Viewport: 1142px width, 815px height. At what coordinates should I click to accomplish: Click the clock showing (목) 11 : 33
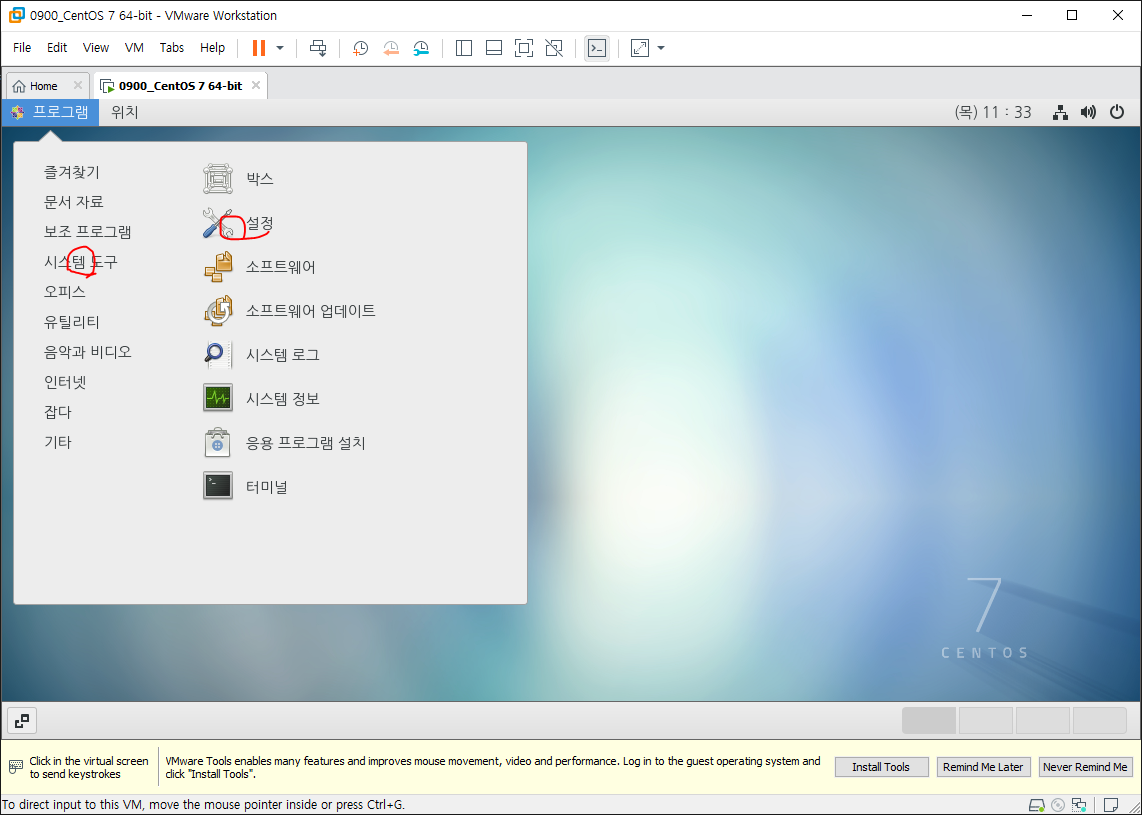(993, 112)
